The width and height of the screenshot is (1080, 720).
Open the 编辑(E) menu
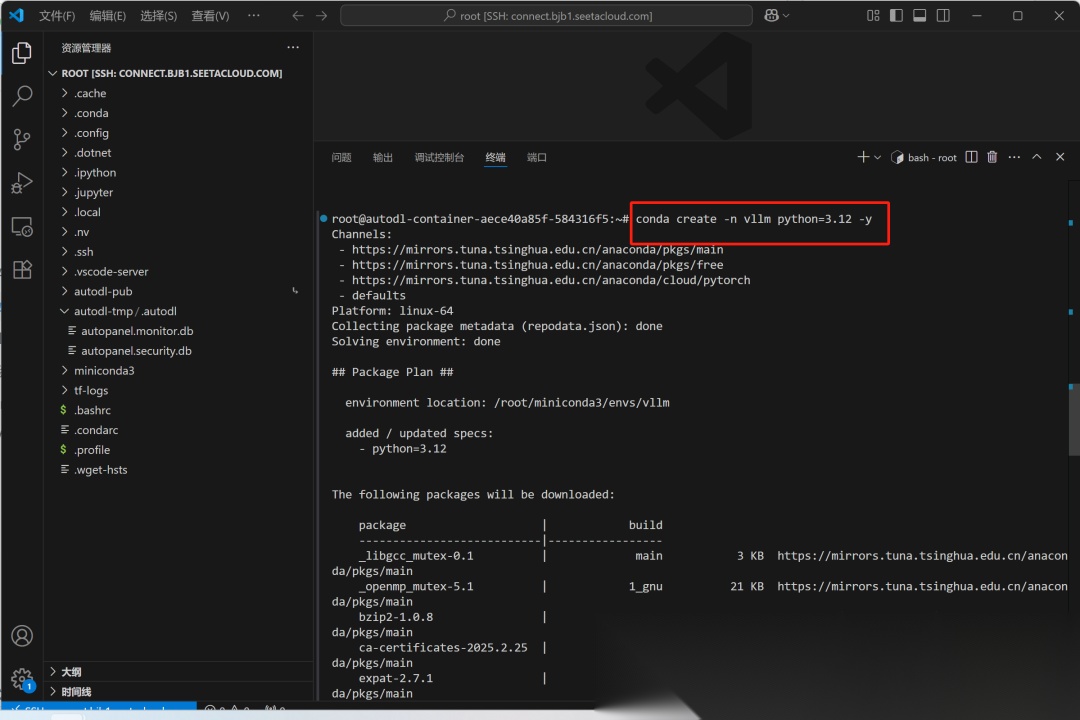pyautogui.click(x=107, y=15)
